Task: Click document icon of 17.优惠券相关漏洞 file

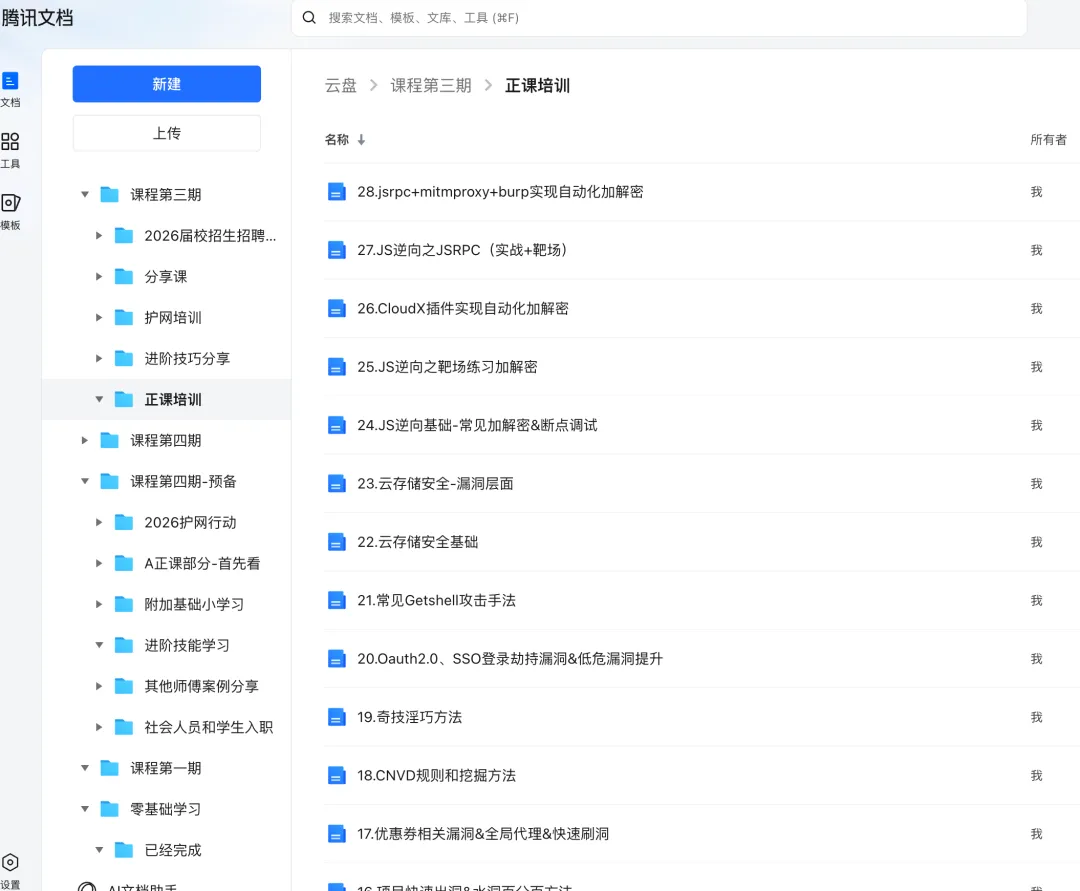Action: [x=336, y=835]
